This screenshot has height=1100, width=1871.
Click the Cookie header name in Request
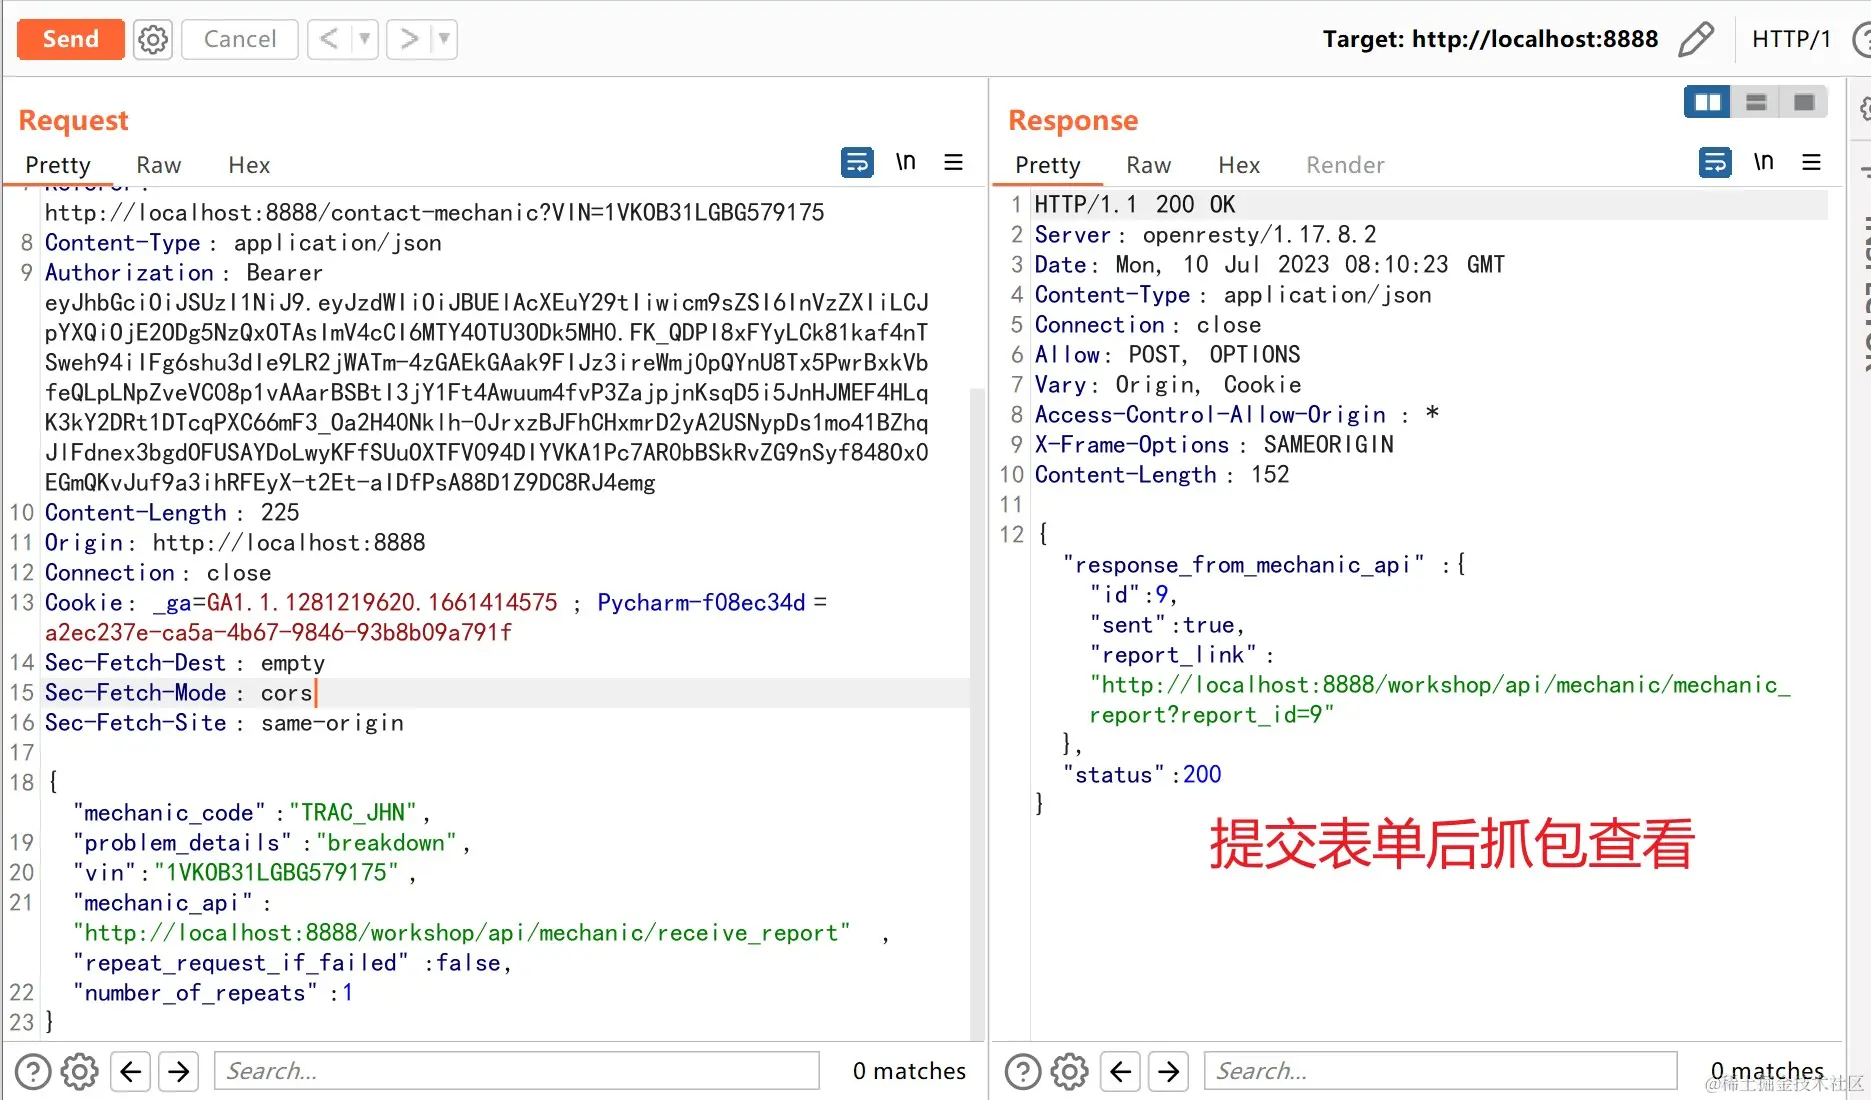84,603
